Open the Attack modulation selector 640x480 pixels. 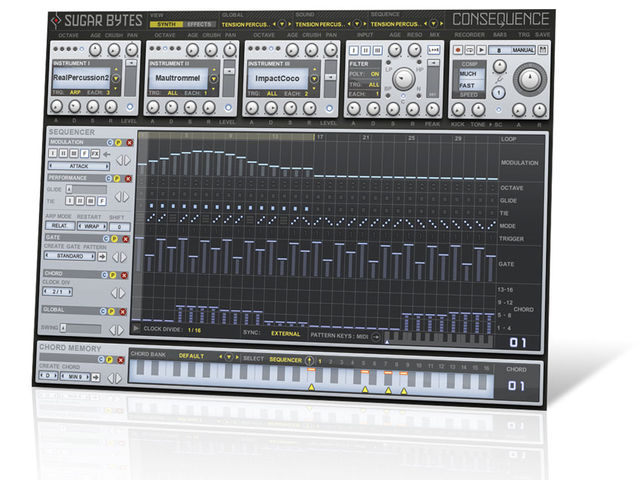click(x=79, y=166)
